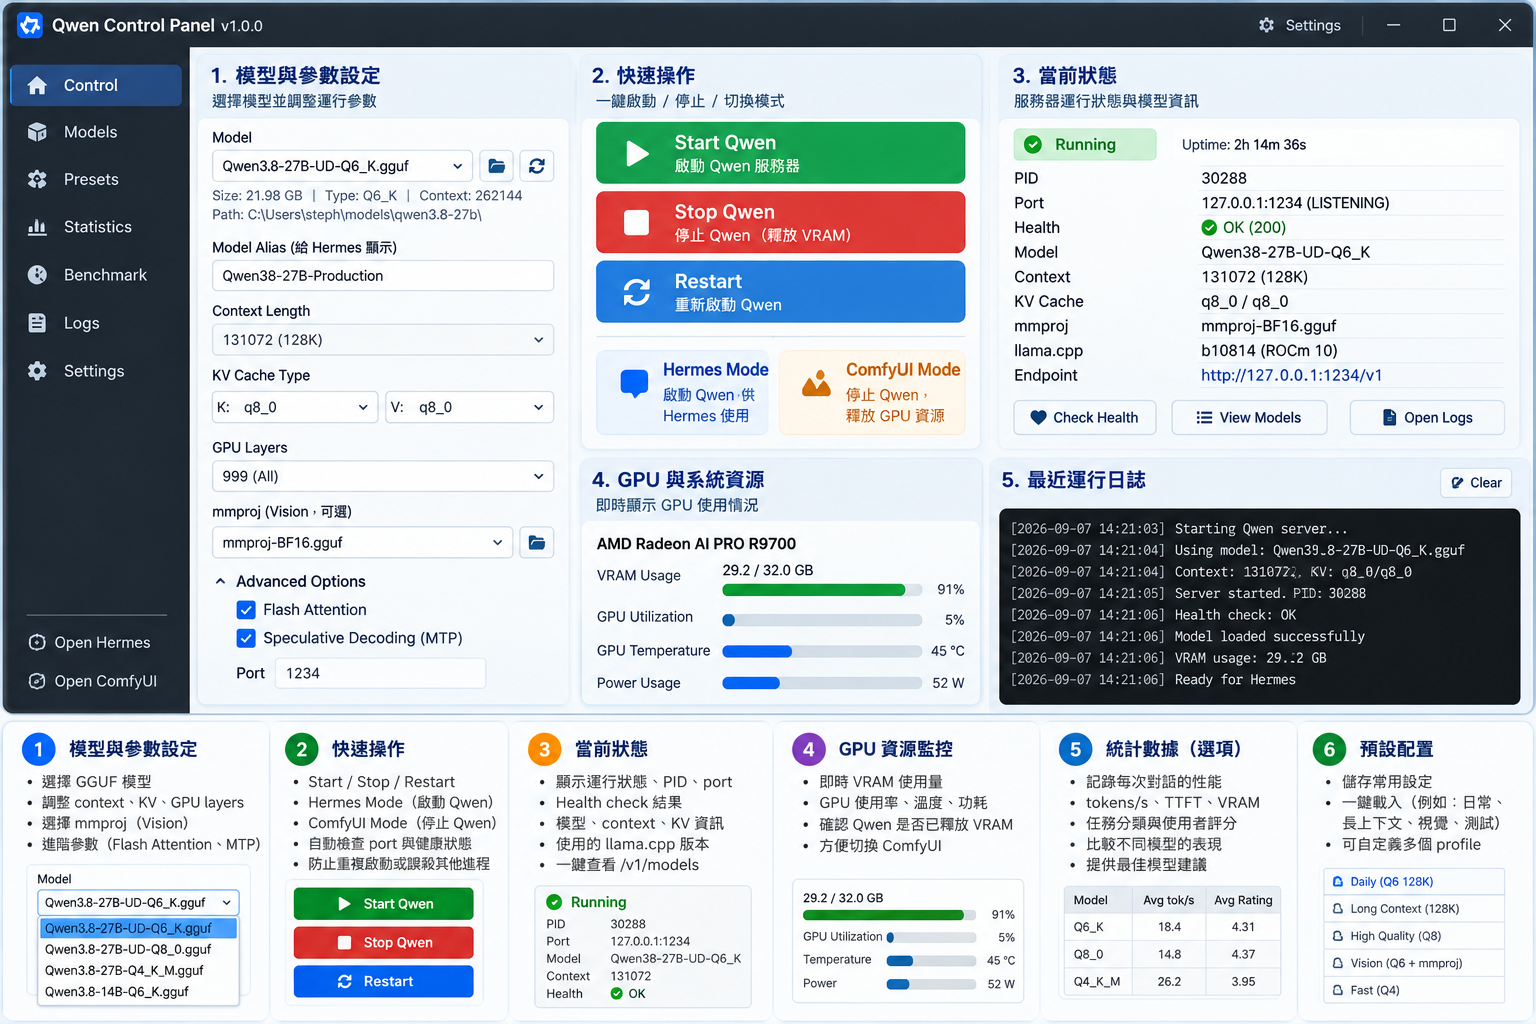Click the GPU Temperature bar
The image size is (1536, 1024).
(821, 651)
